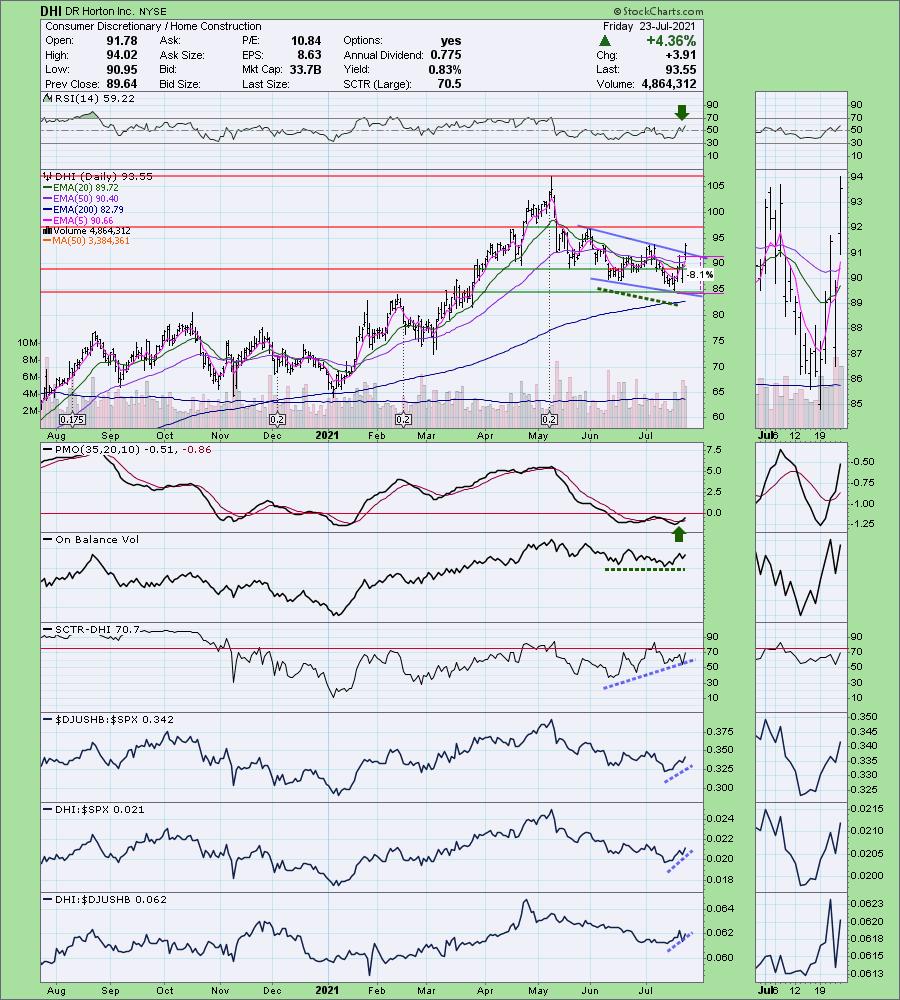This screenshot has width=900, height=1000.
Task: Click the $DJUSHB:$SPX 0.342 label
Action: tap(114, 719)
